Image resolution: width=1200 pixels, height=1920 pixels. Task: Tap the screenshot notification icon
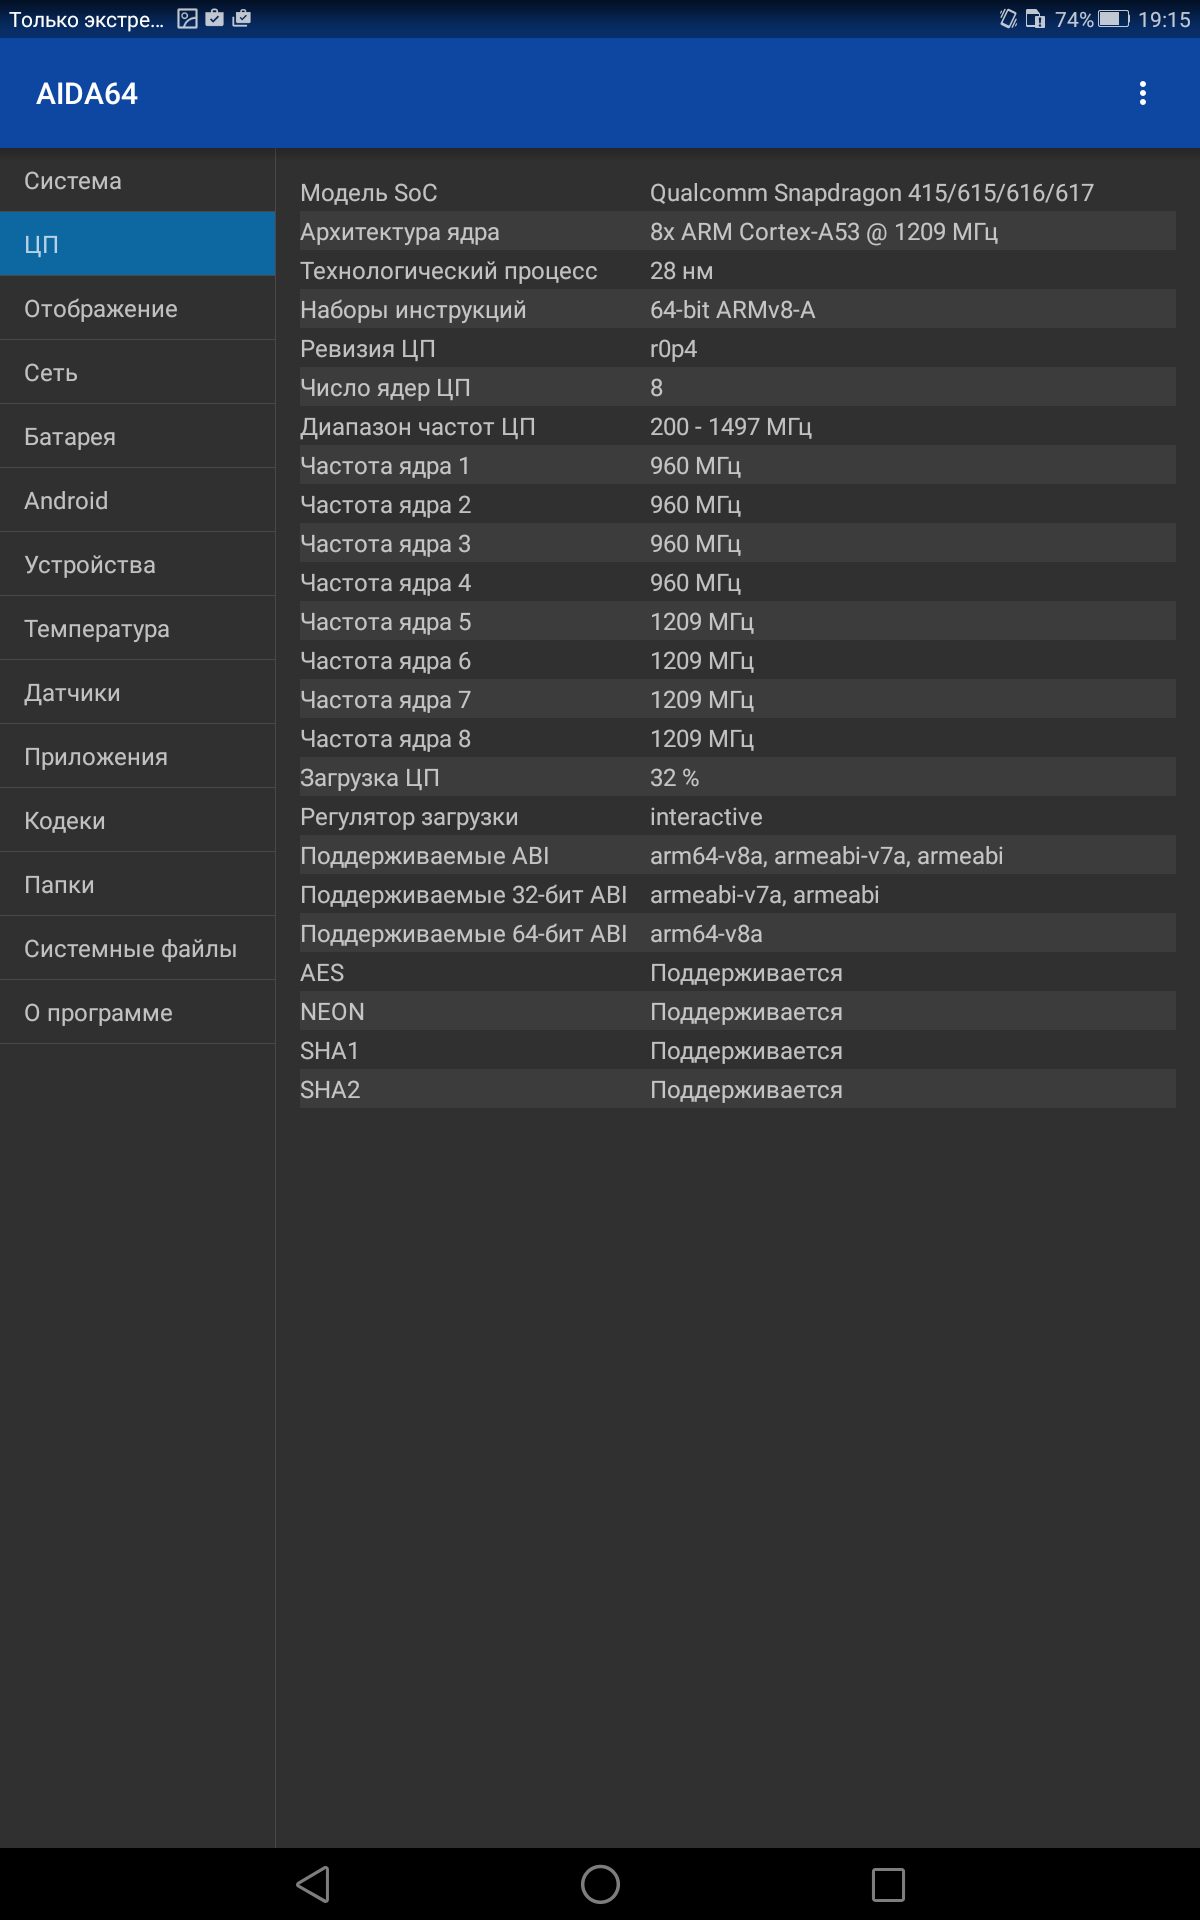pyautogui.click(x=187, y=18)
